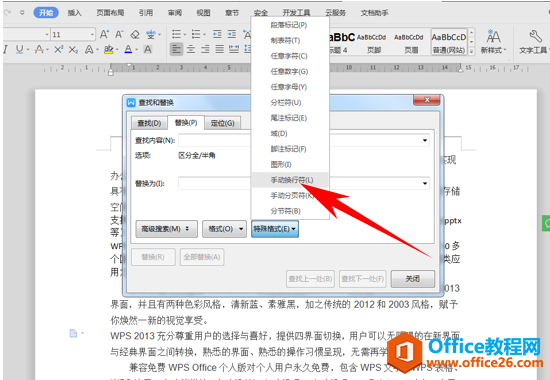
Task: Increase font size with the A+ icon
Action: tap(104, 34)
